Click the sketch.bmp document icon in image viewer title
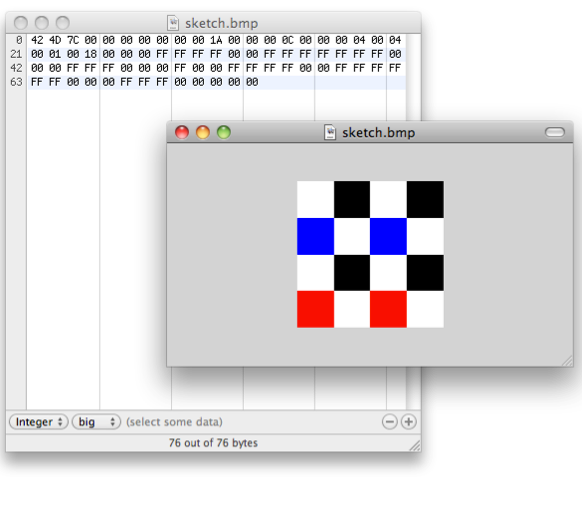Screen dimensions: 582x518 [x=330, y=132]
